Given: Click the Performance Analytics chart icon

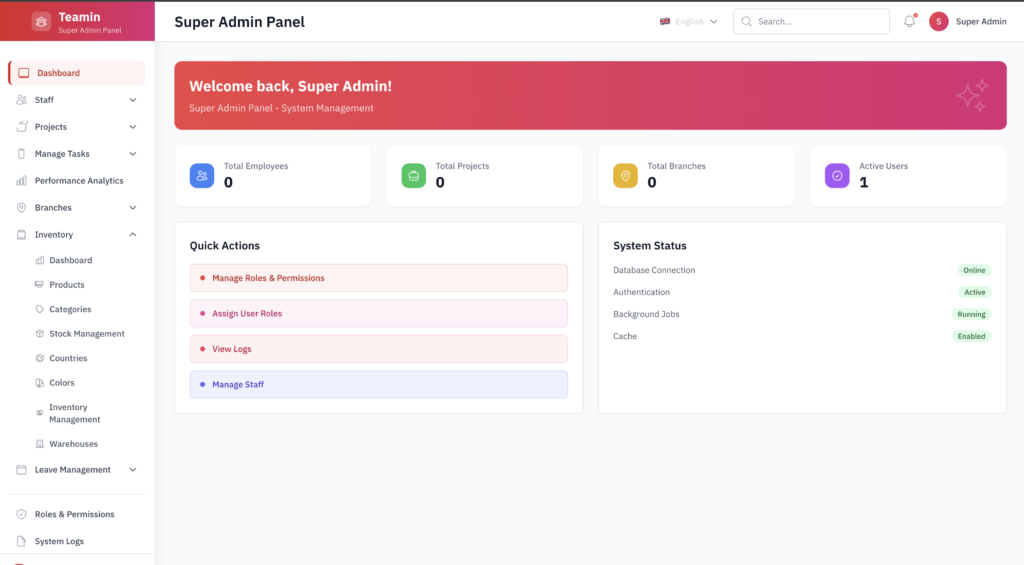Looking at the screenshot, I should tap(22, 181).
